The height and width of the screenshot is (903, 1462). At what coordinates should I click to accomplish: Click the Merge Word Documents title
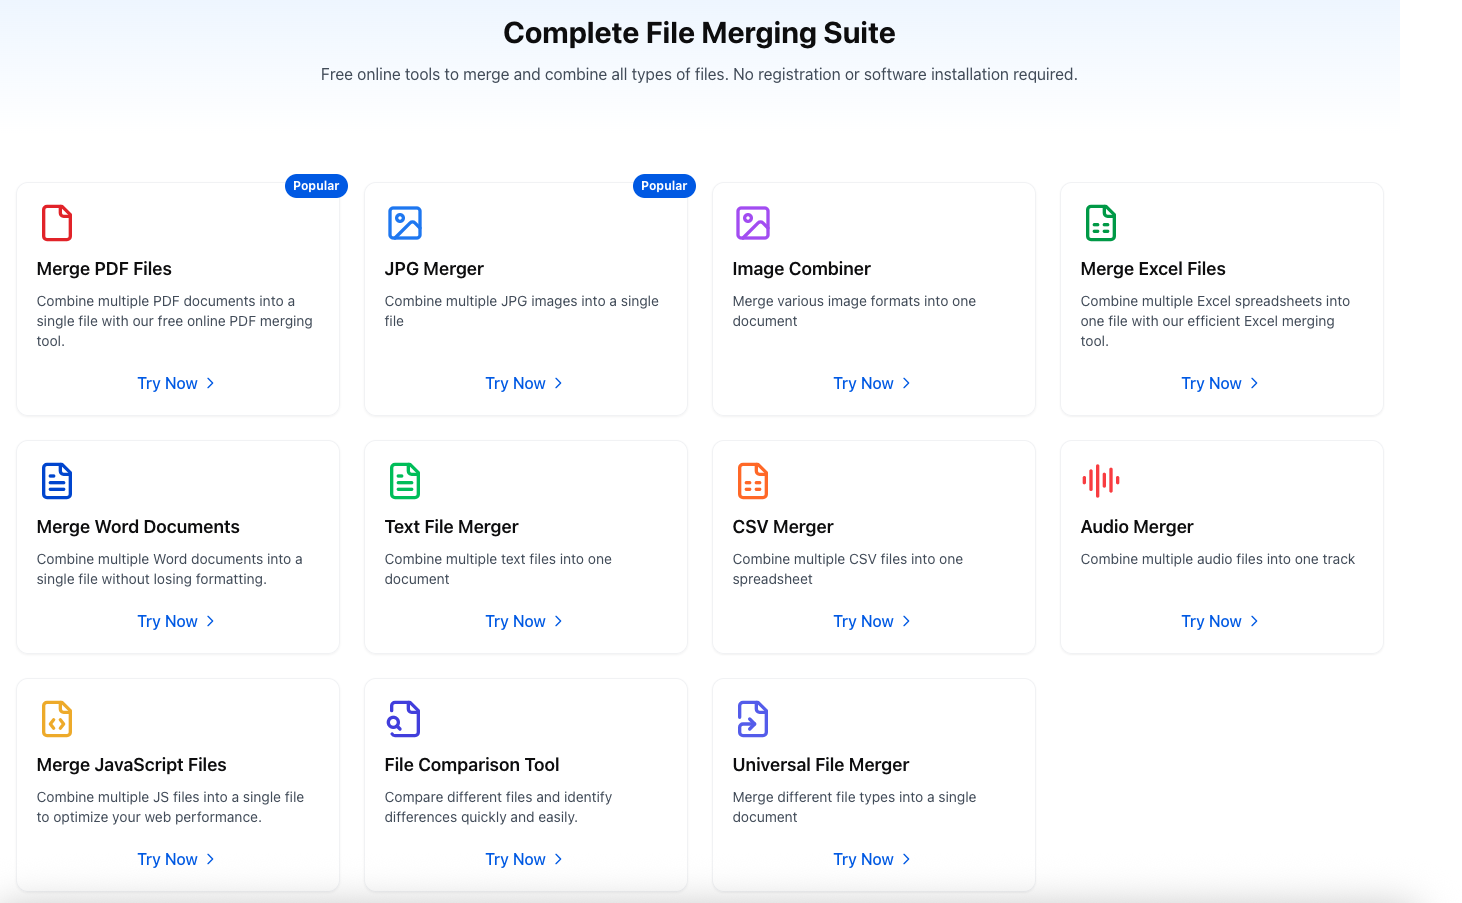[138, 527]
